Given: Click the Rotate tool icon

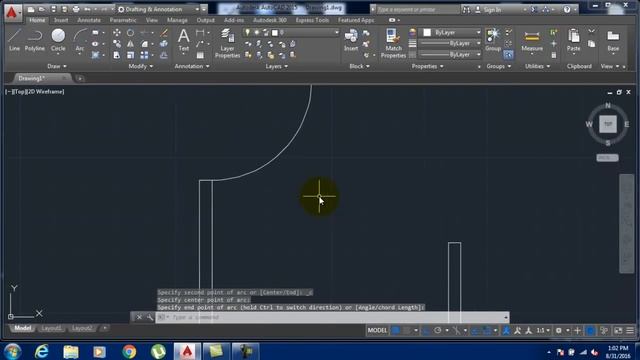Looking at the screenshot, I should point(130,33).
